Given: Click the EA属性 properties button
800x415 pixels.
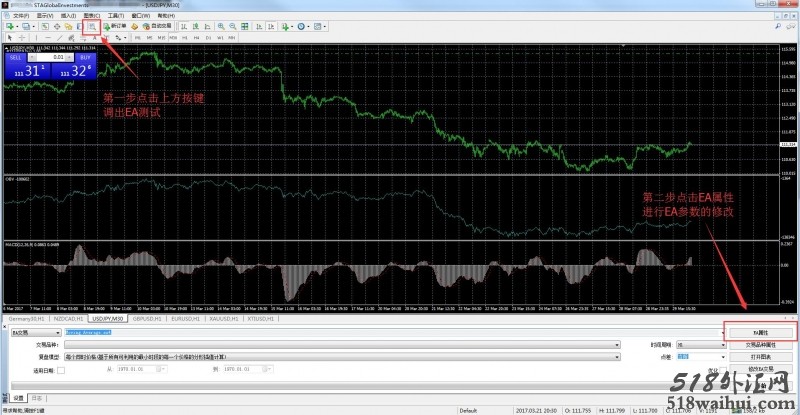Looking at the screenshot, I should (759, 331).
